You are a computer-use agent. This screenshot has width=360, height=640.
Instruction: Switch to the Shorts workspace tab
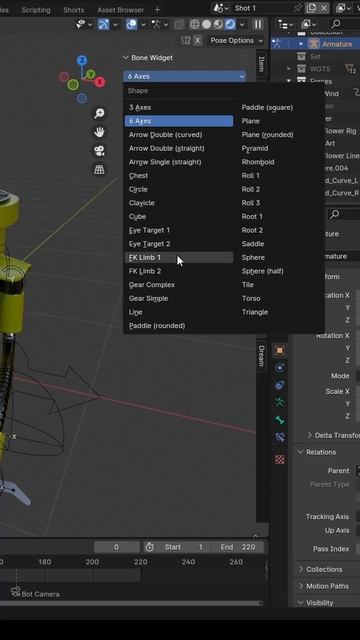pyautogui.click(x=73, y=10)
